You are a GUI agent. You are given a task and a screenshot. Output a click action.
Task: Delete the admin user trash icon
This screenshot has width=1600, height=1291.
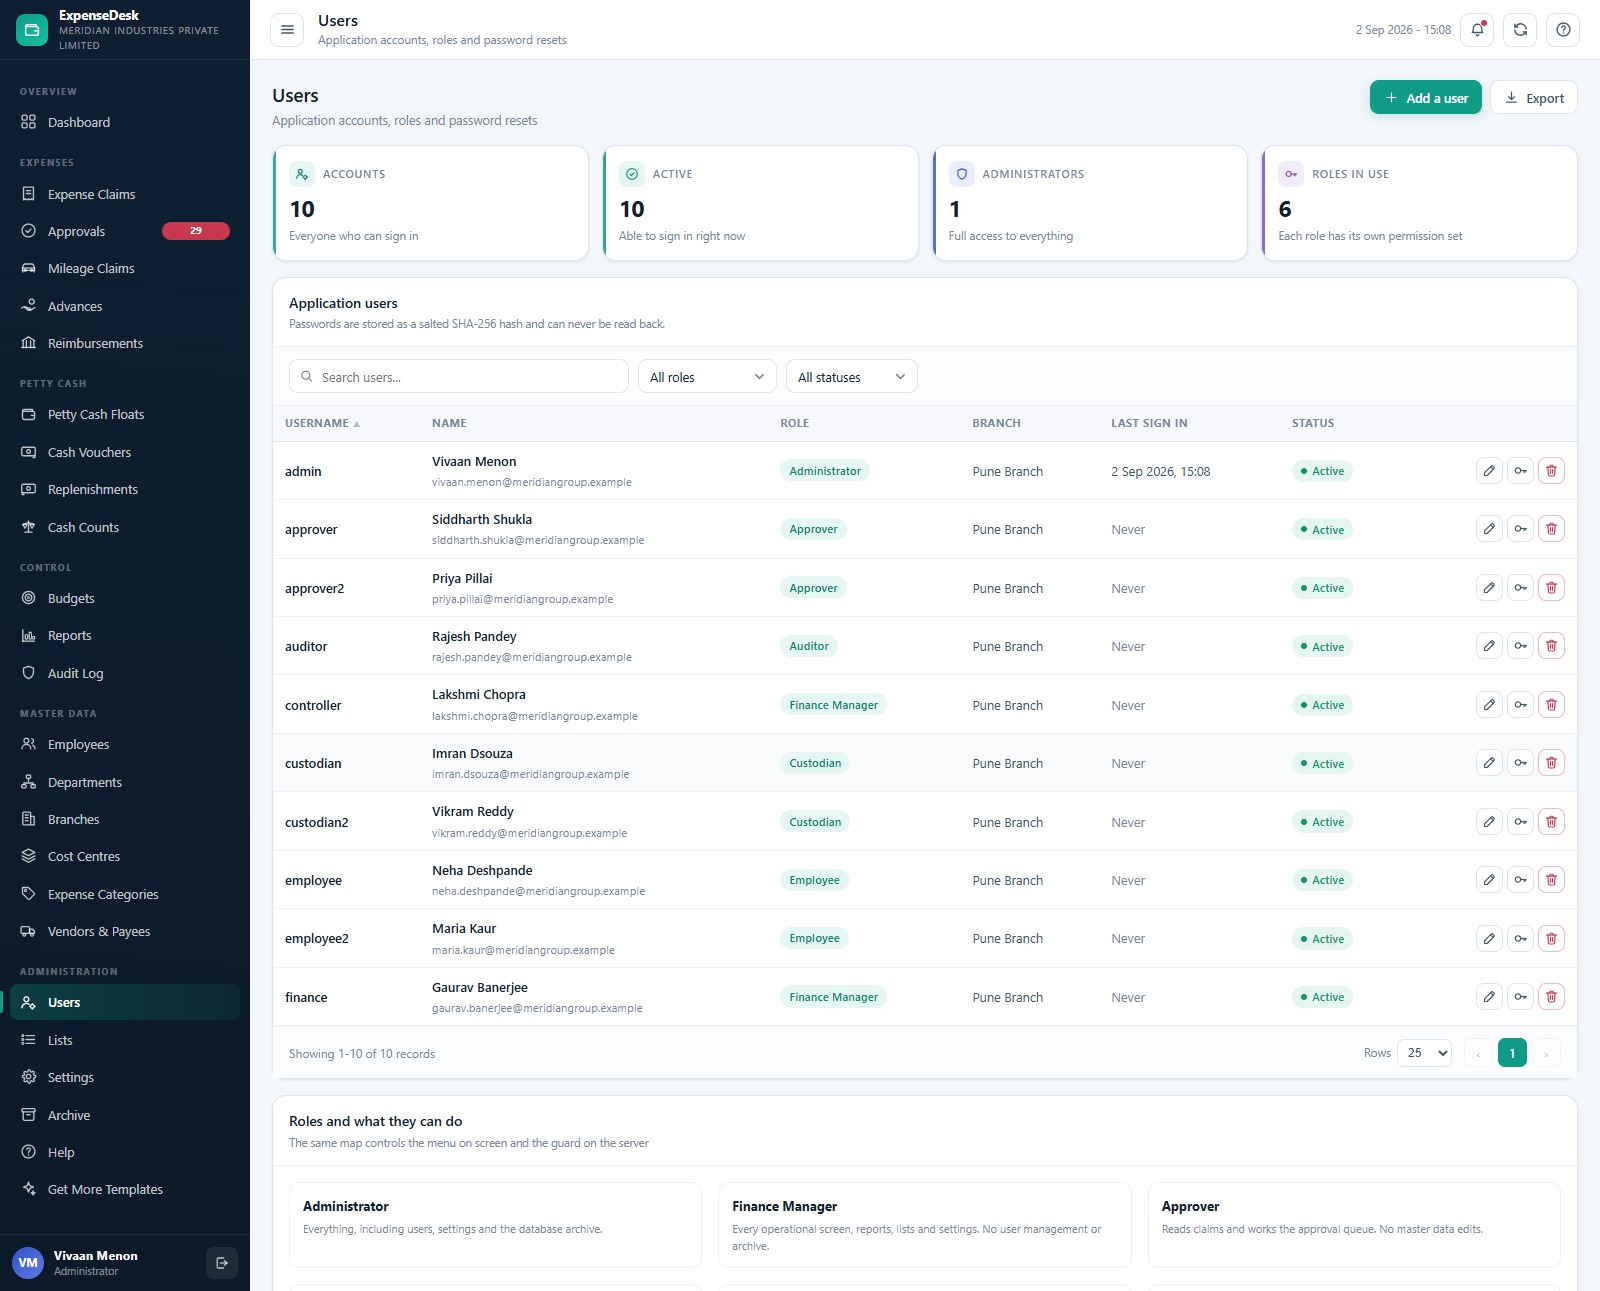pos(1551,471)
